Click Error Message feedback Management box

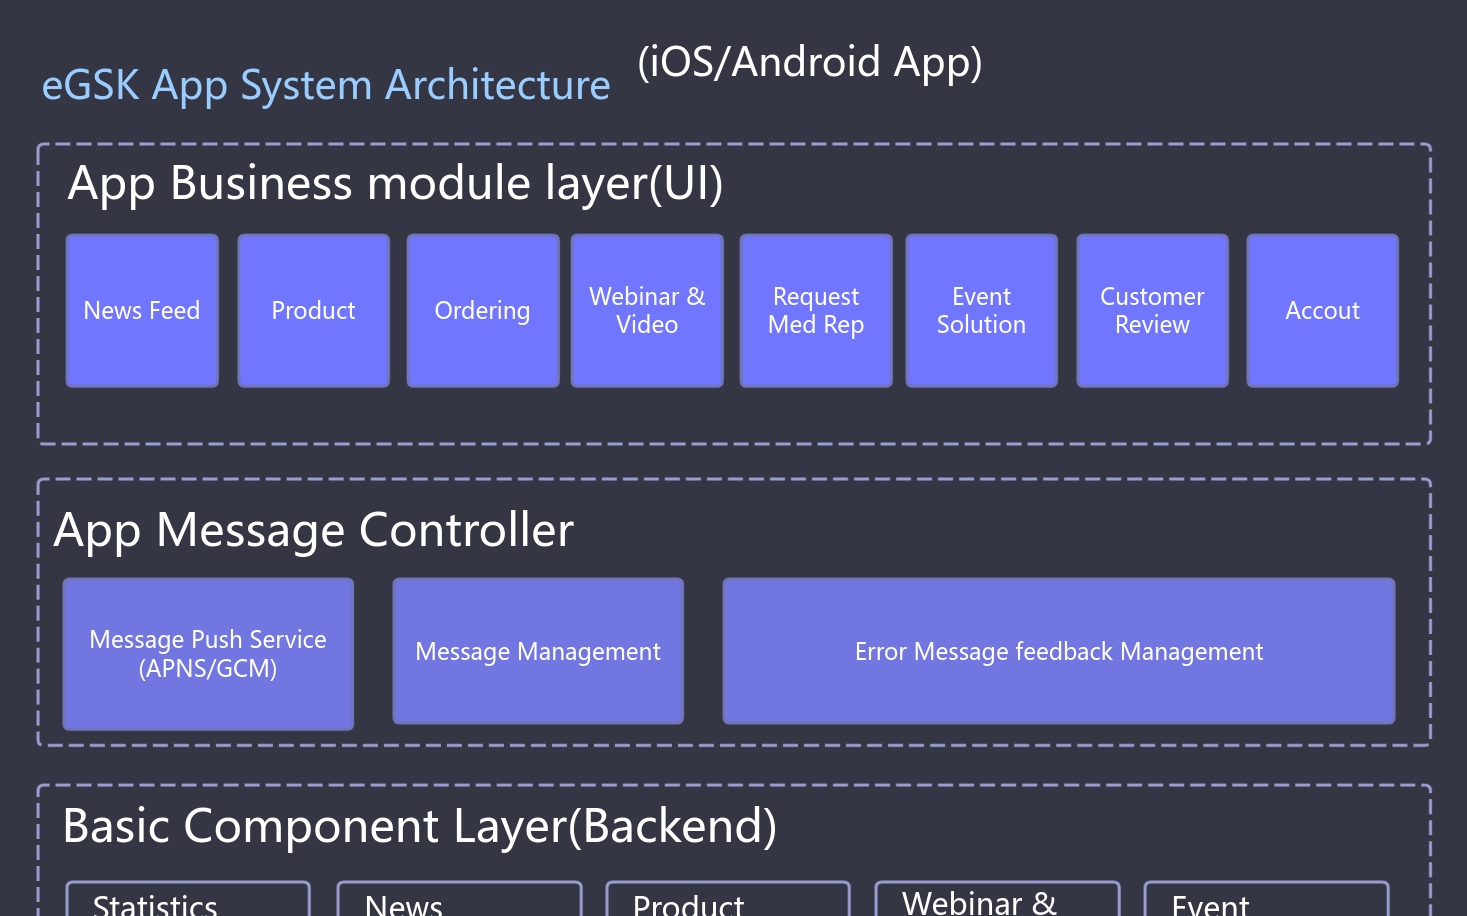[1058, 652]
